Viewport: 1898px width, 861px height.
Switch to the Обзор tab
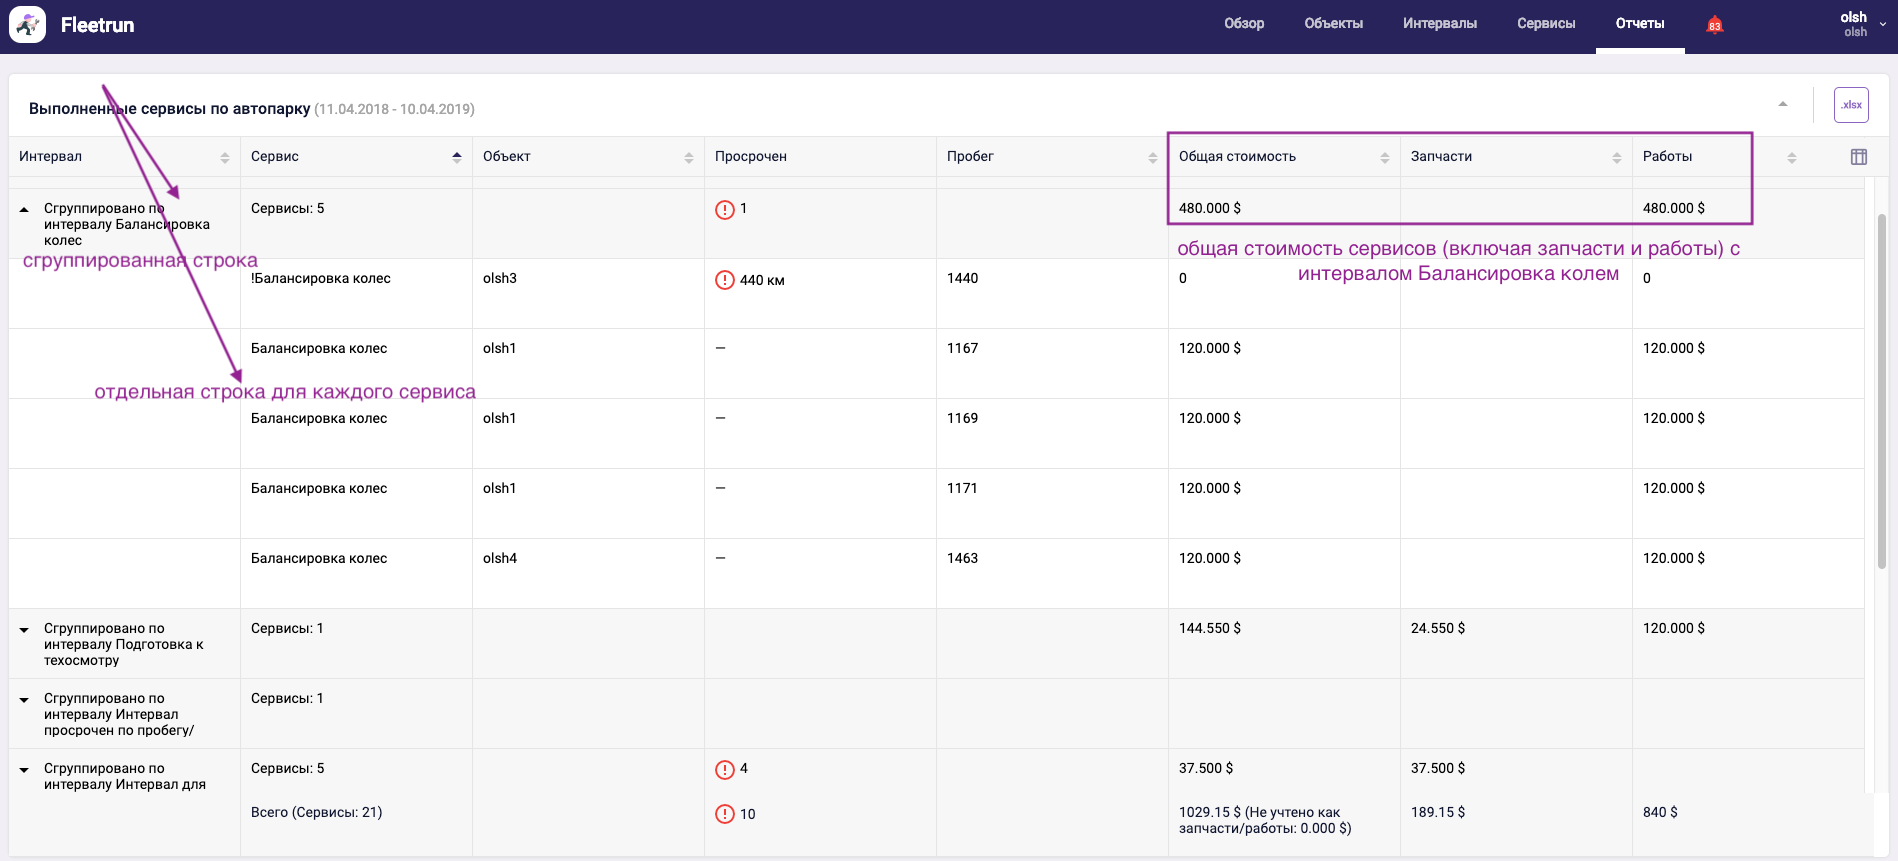click(1243, 24)
